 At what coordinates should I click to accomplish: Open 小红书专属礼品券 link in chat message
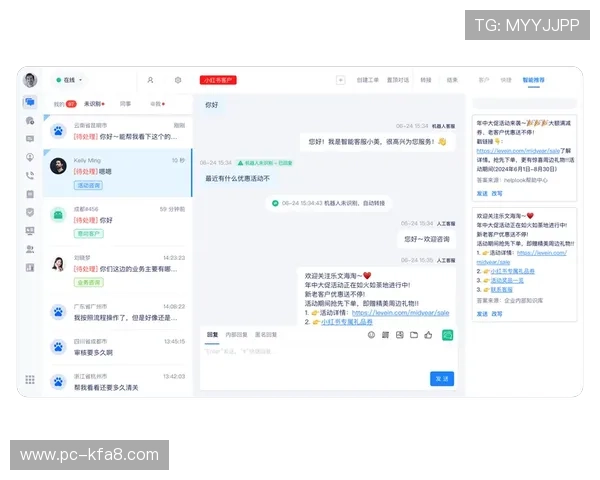click(347, 322)
